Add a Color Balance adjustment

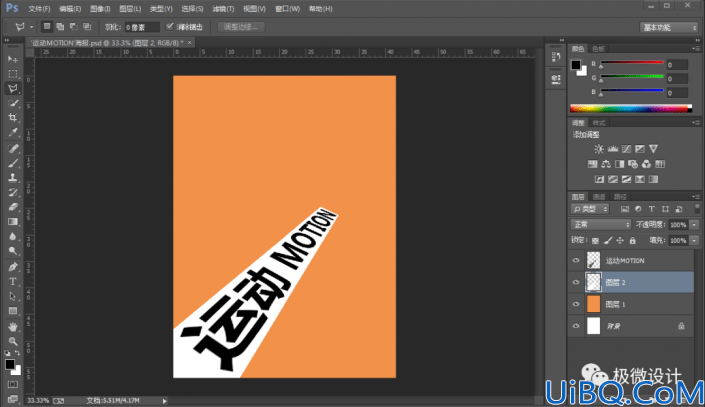pyautogui.click(x=606, y=164)
